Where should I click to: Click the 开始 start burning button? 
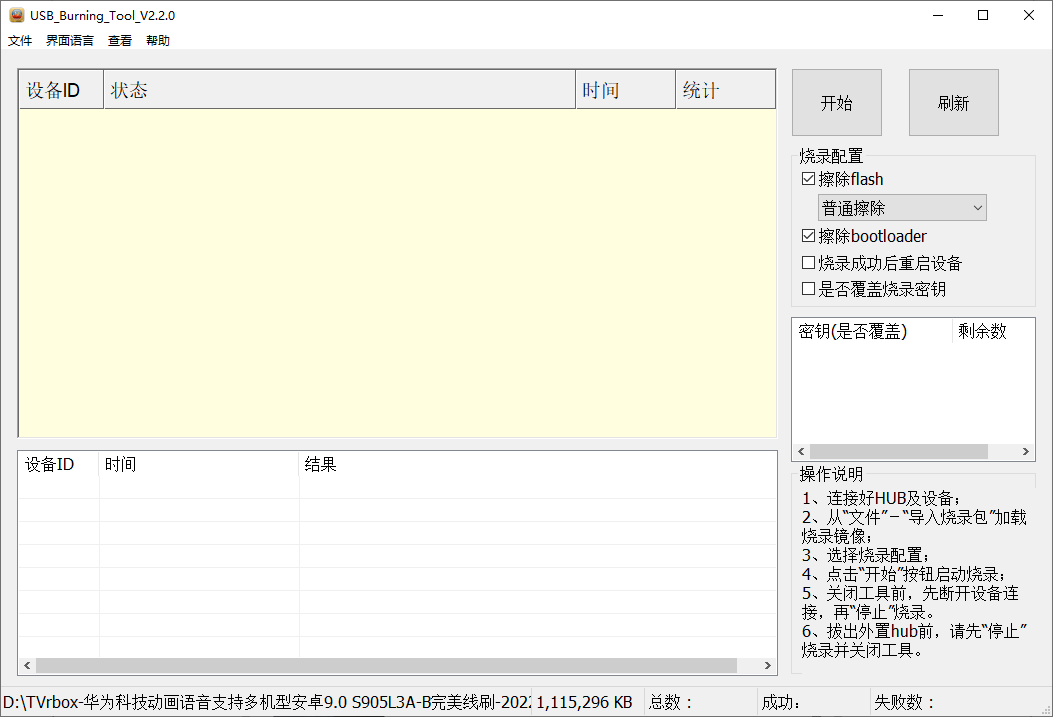(x=836, y=102)
